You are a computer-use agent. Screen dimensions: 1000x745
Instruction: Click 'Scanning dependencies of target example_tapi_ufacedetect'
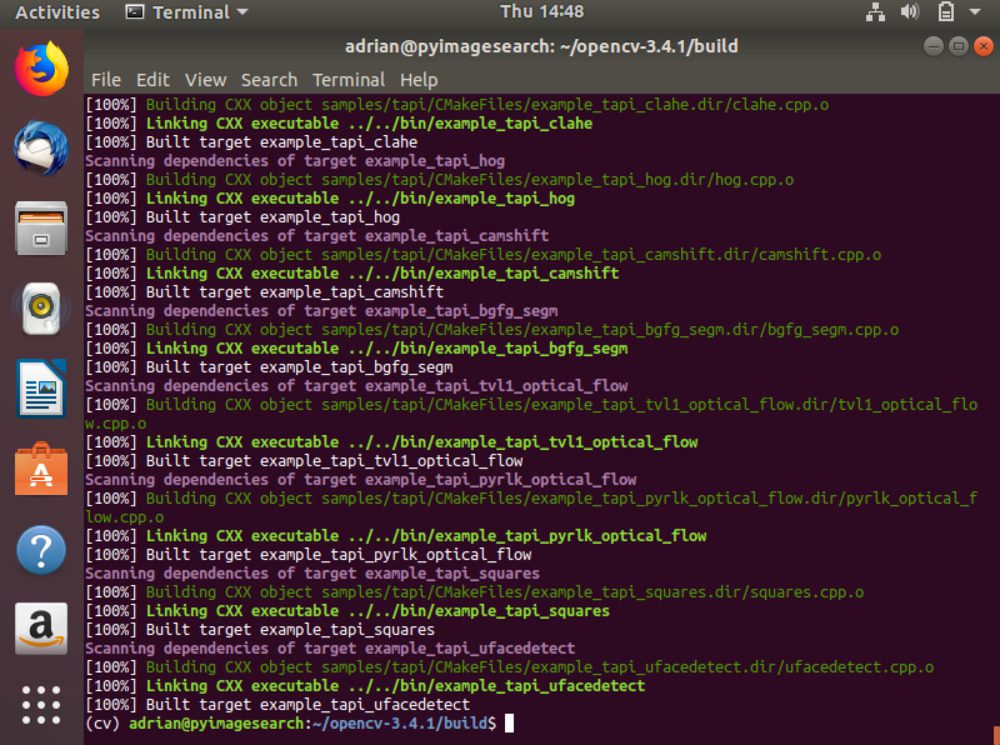point(330,649)
